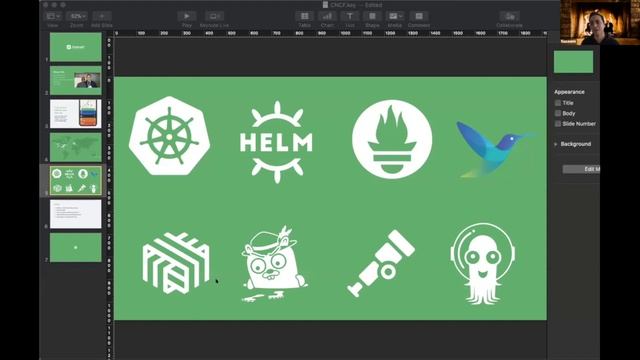The image size is (640, 360).
Task: Open slide 2 thumbnail with speaker photo
Action: pos(76,80)
